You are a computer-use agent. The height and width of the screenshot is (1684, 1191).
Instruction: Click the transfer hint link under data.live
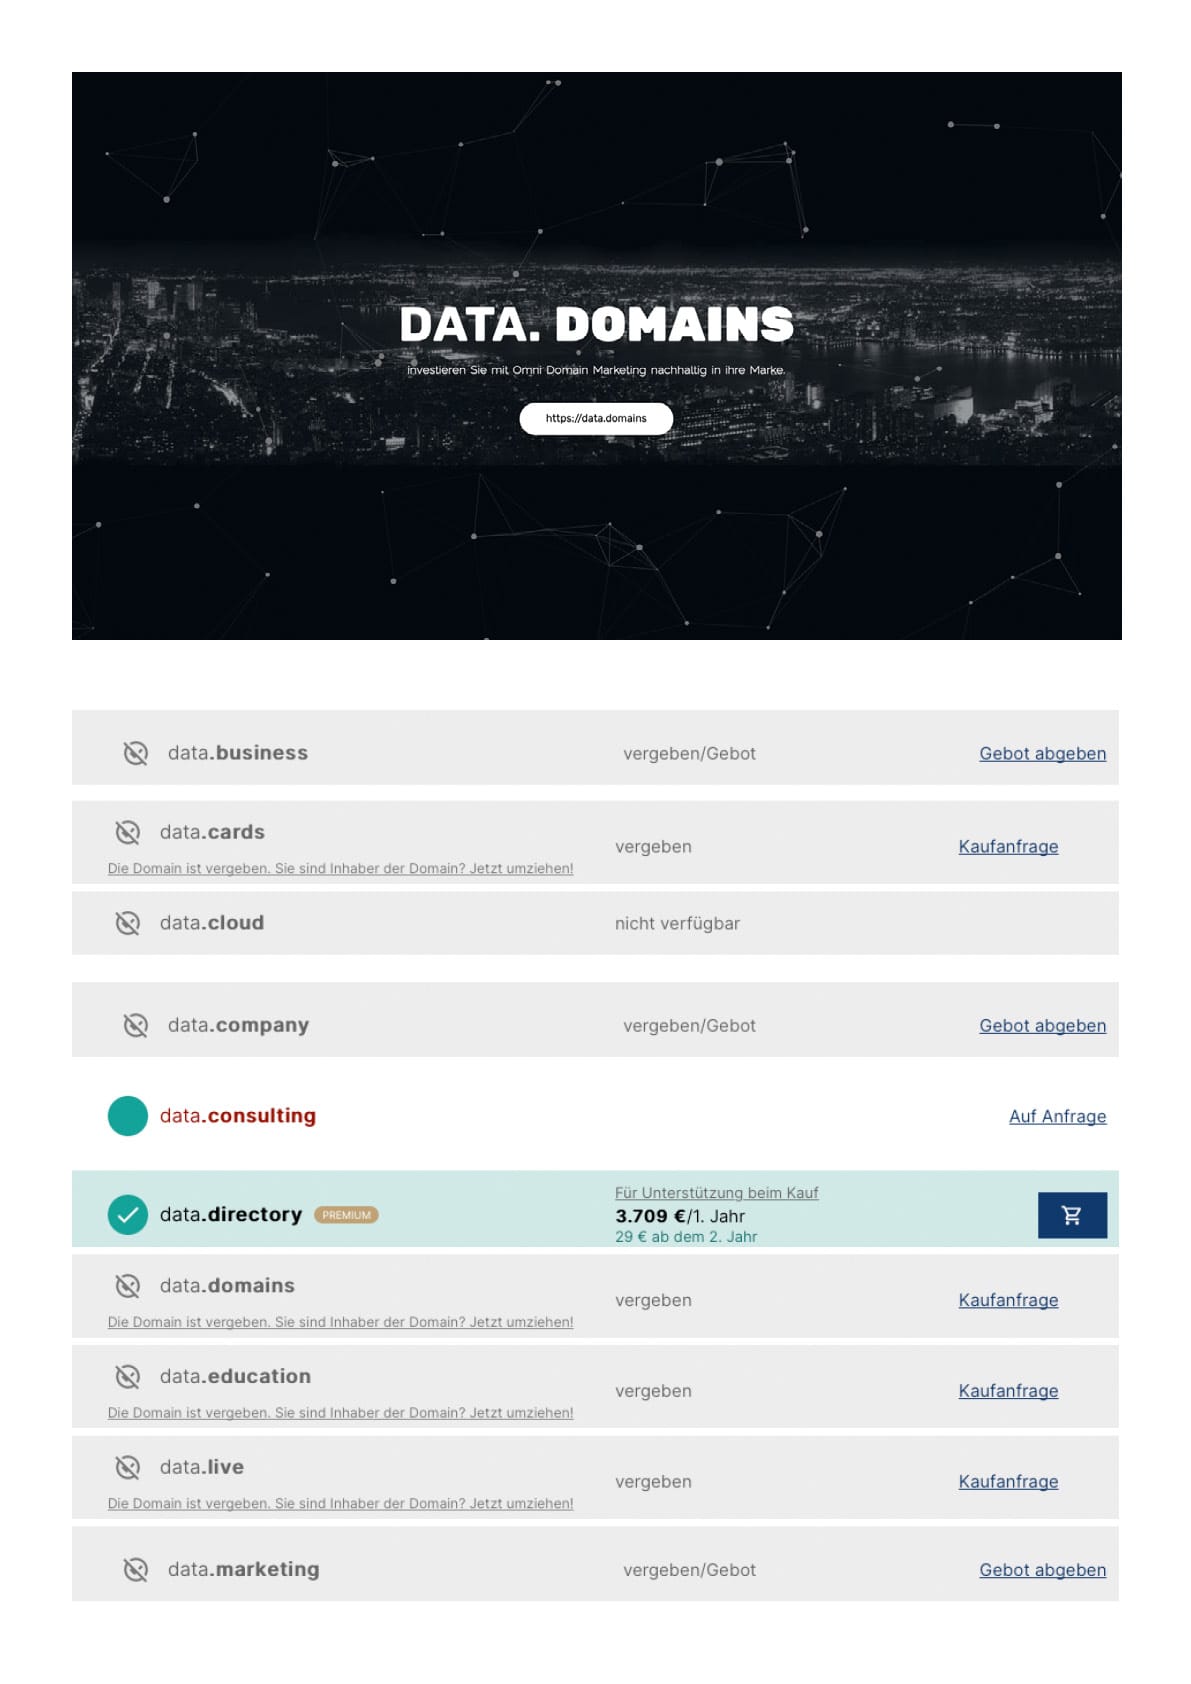(340, 1503)
